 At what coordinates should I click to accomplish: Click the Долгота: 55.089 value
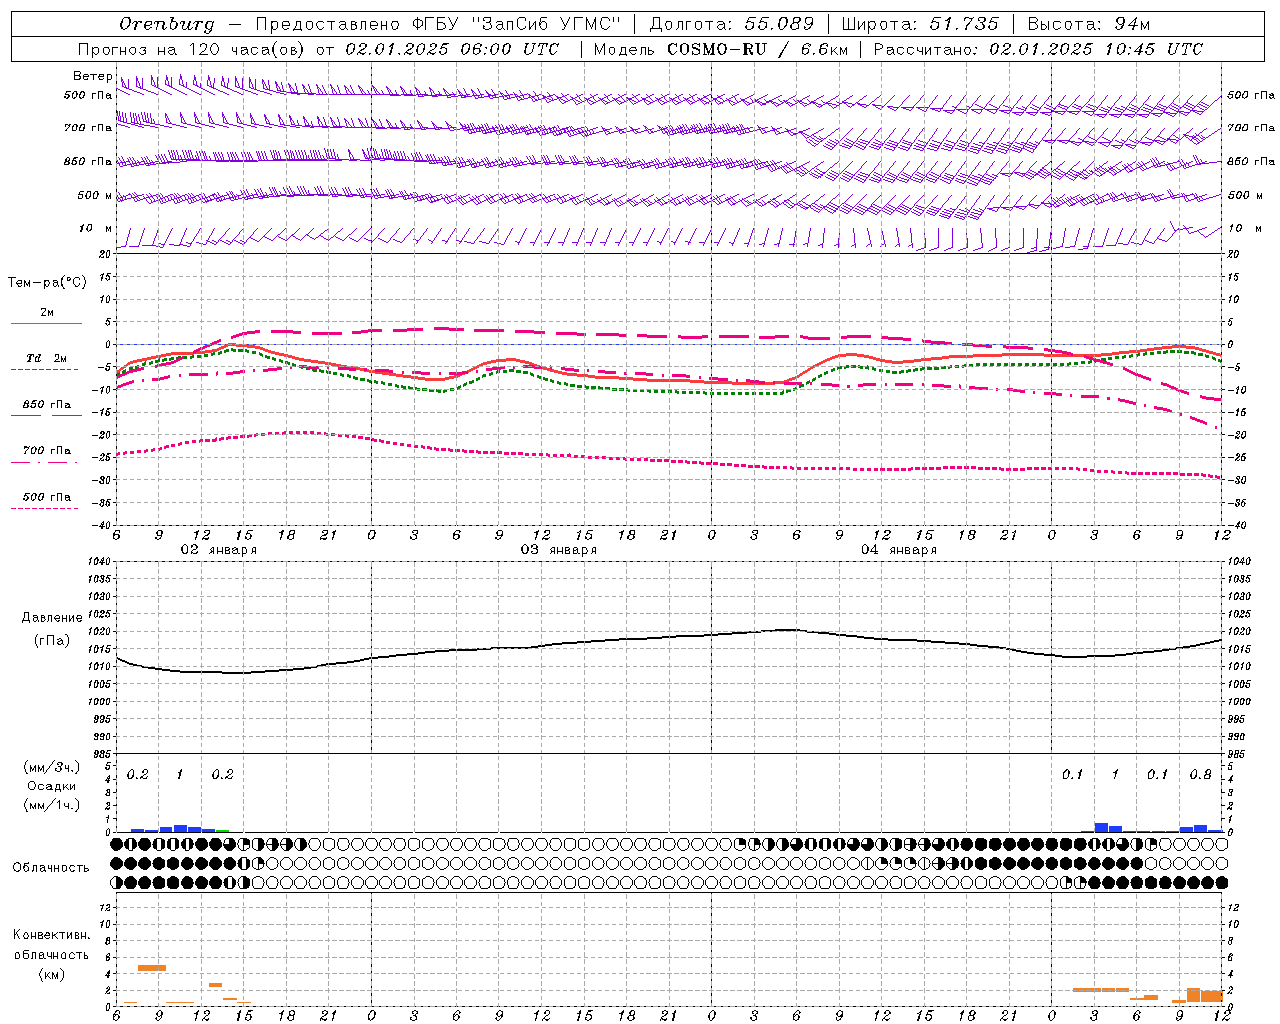732,24
